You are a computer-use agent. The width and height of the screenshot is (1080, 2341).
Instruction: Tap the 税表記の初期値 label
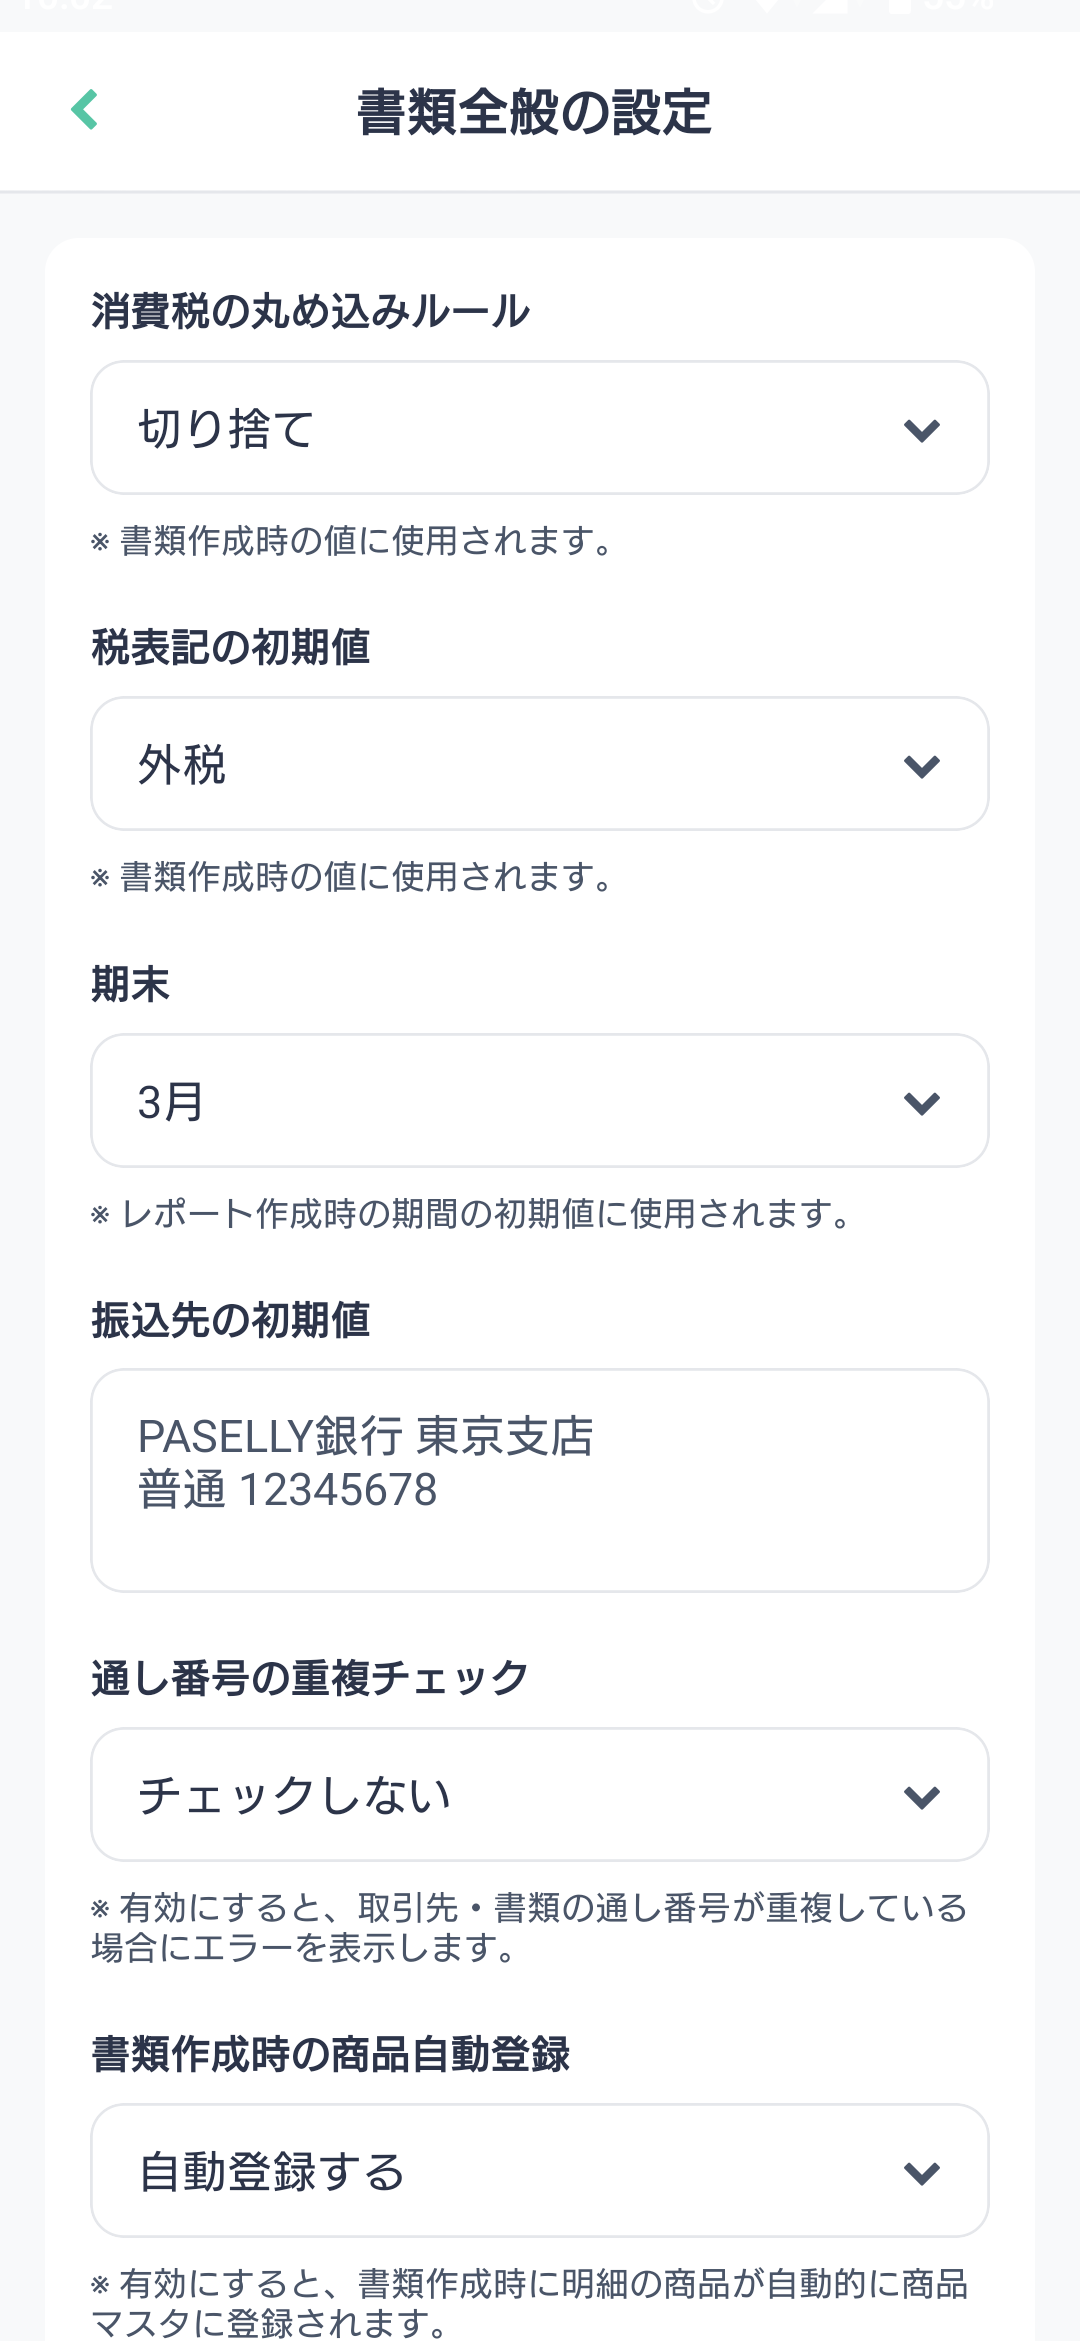coord(231,647)
